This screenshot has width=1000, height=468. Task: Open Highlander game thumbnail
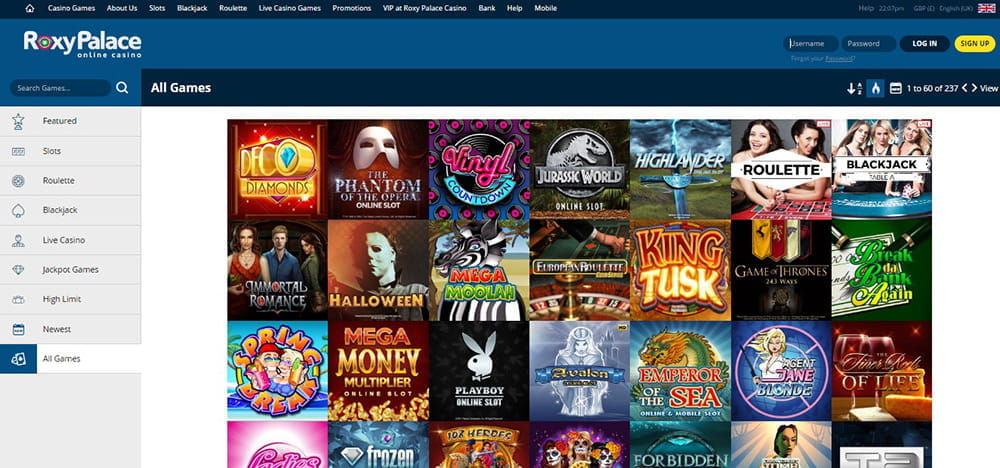click(680, 170)
